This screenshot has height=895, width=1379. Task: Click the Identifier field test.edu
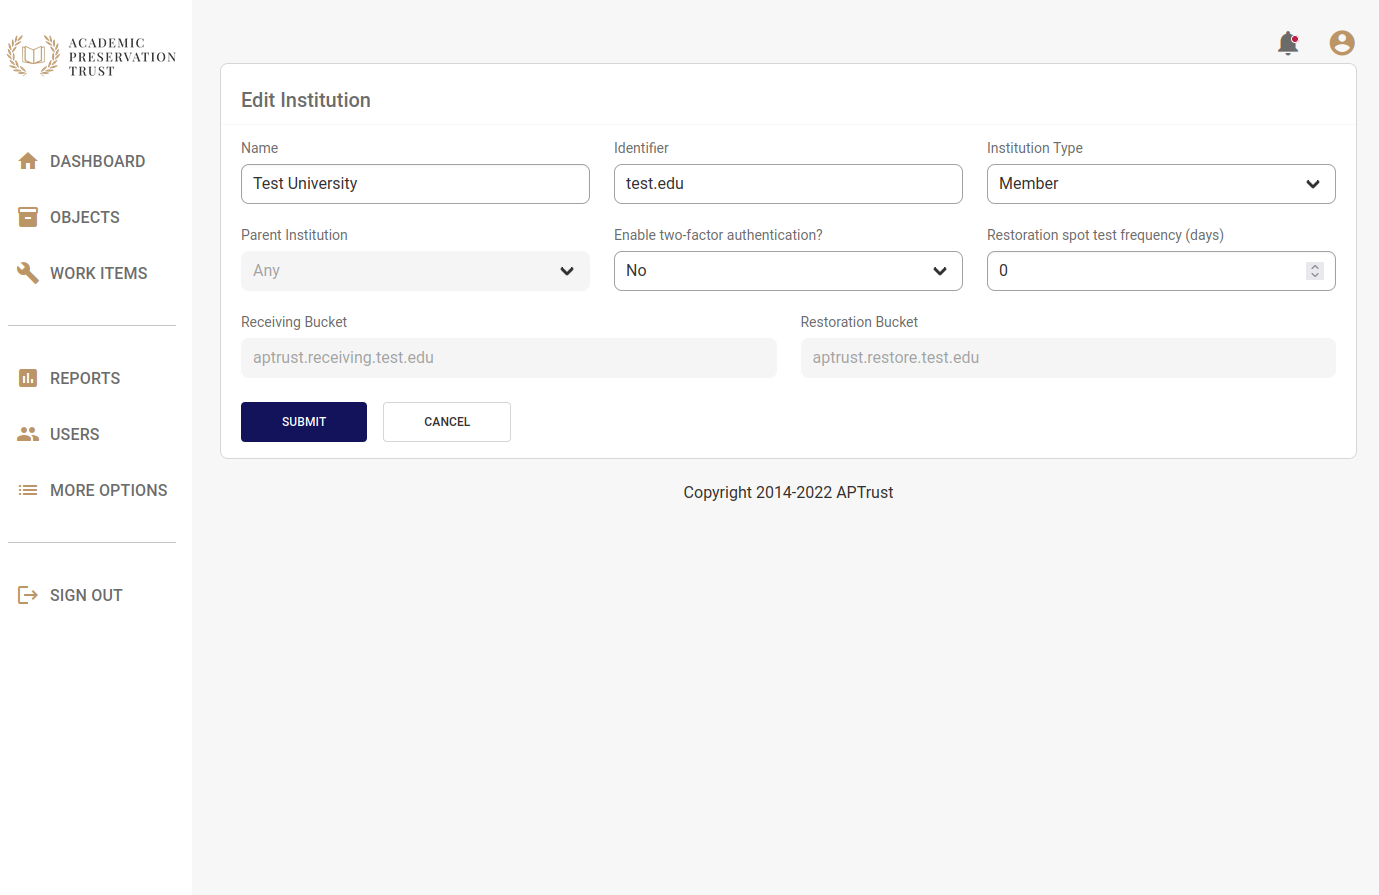(x=788, y=184)
